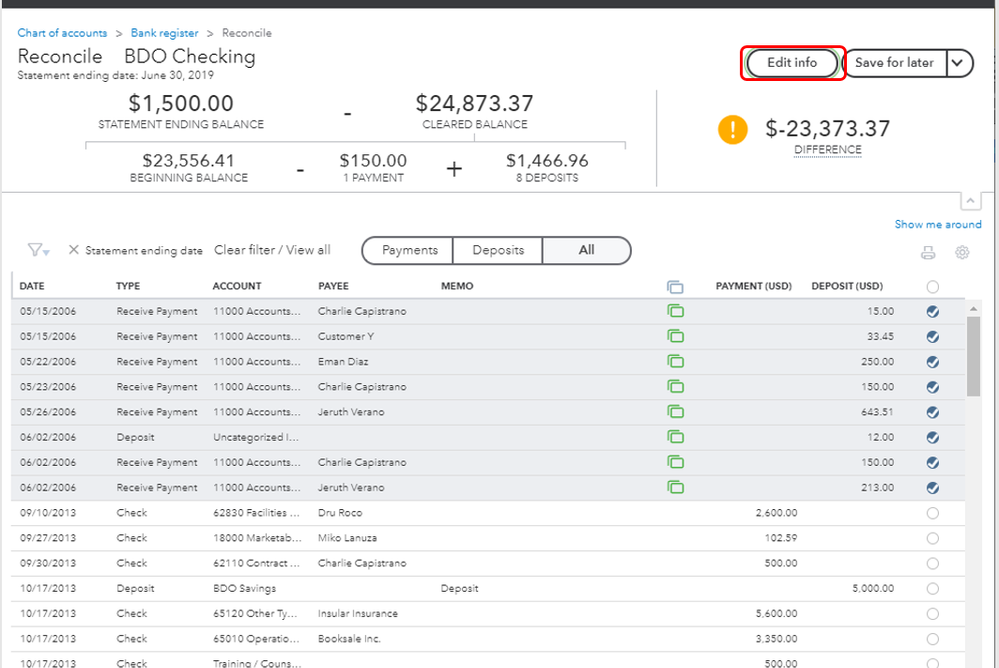Click the orange difference warning icon

pyautogui.click(x=733, y=130)
